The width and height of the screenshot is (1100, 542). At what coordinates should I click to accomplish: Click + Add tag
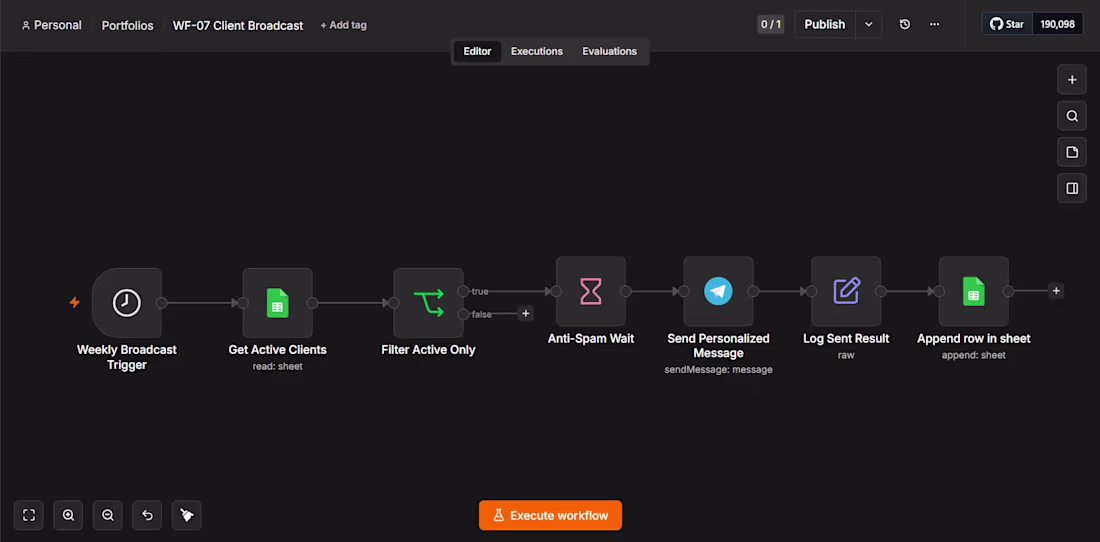(x=343, y=25)
